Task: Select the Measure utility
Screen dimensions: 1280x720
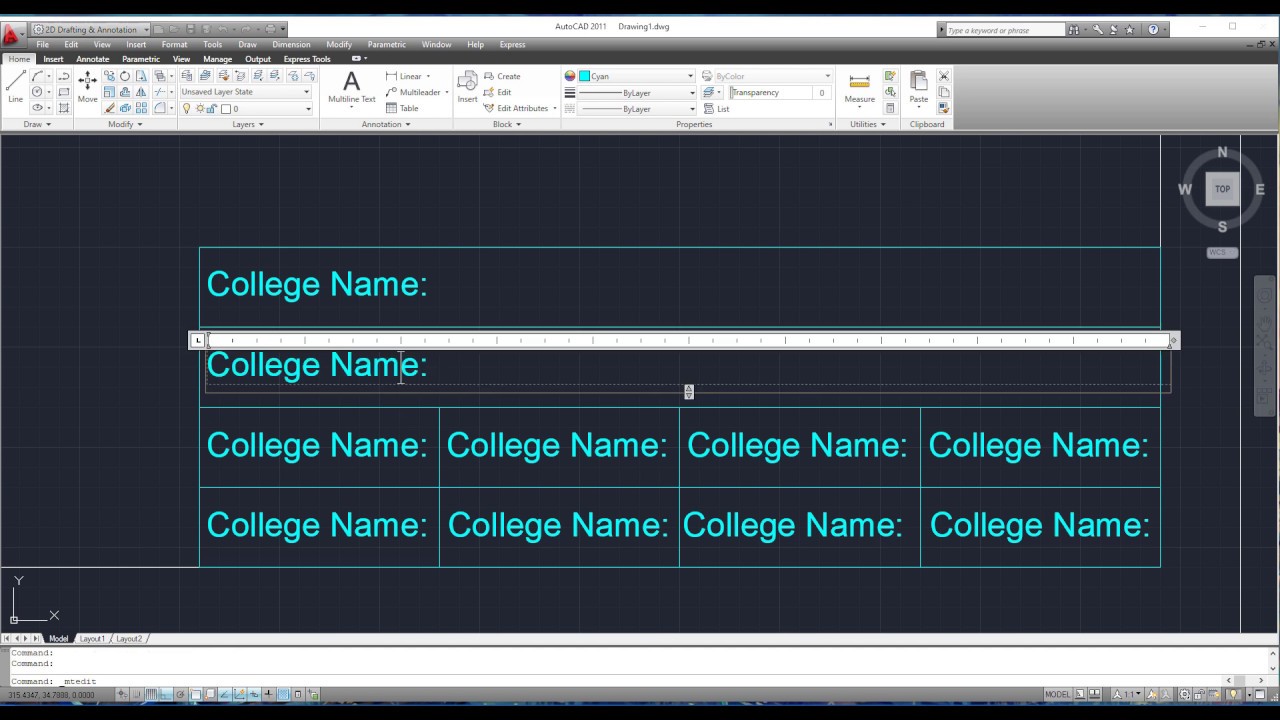Action: pyautogui.click(x=859, y=88)
